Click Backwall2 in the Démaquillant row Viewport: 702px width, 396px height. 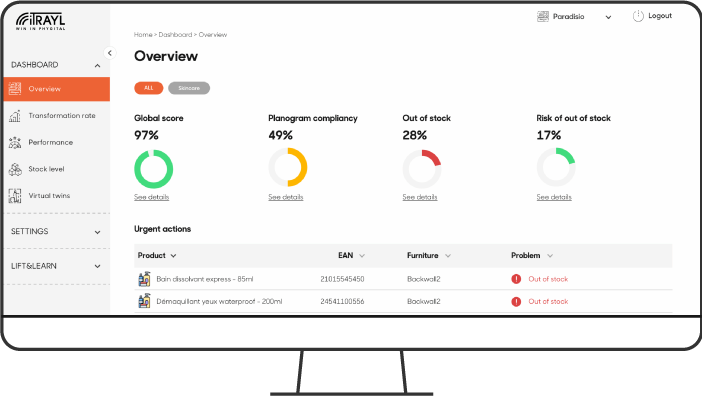[x=424, y=301]
